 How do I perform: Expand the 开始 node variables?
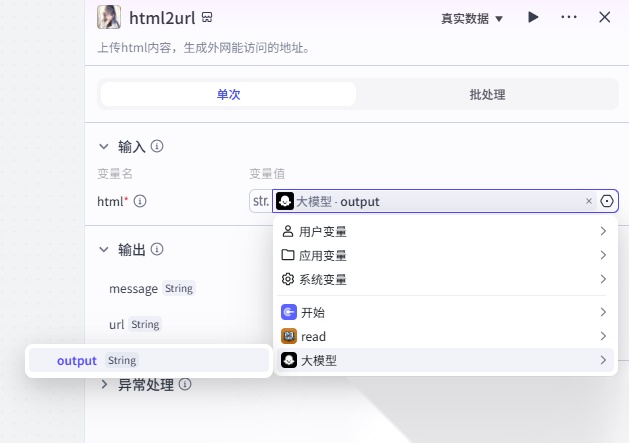[x=445, y=312]
